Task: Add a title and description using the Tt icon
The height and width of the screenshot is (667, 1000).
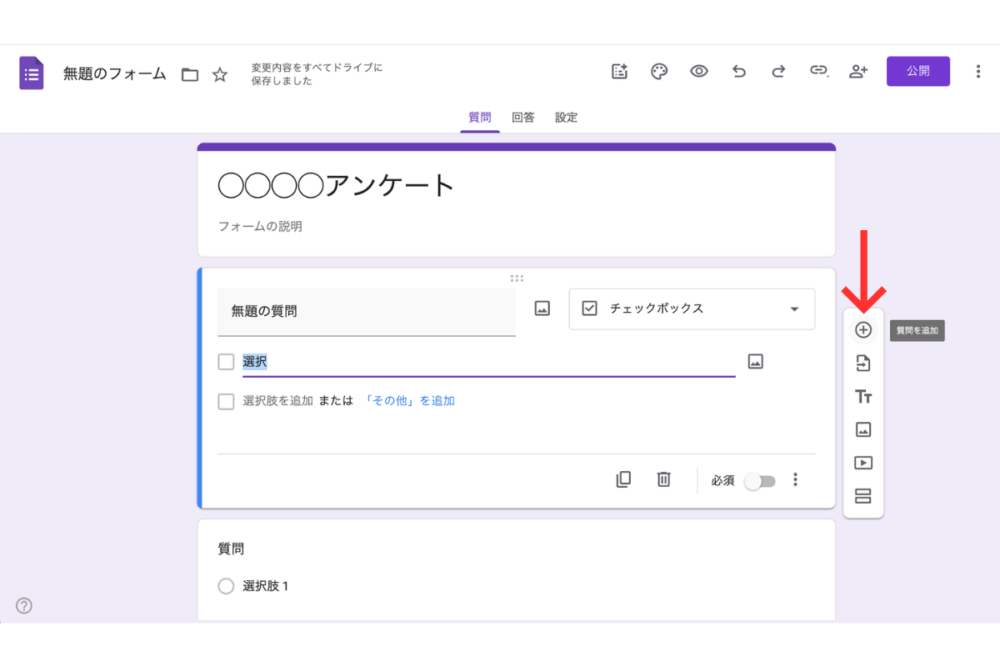Action: click(x=863, y=396)
